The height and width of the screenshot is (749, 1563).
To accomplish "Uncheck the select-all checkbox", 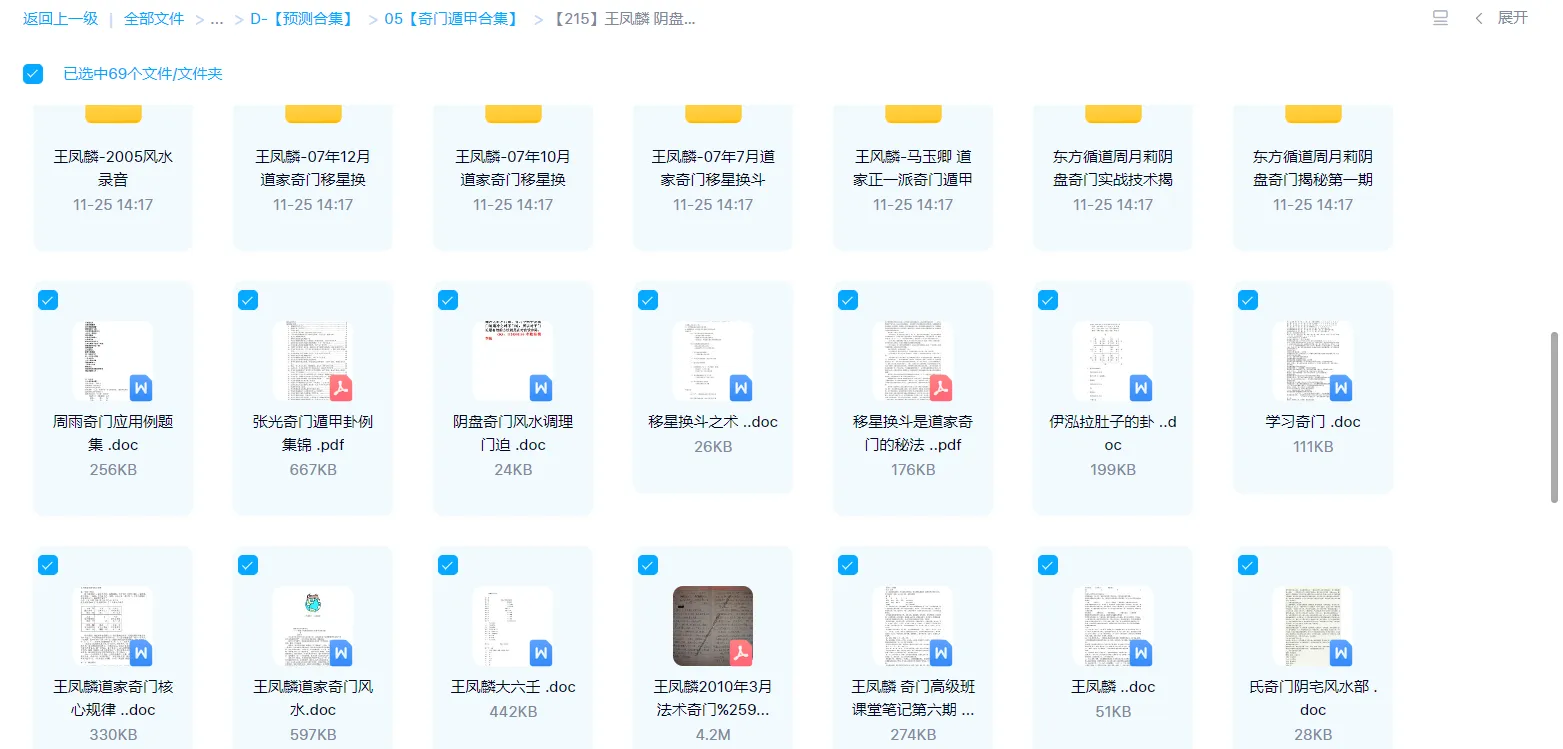I will coord(33,74).
